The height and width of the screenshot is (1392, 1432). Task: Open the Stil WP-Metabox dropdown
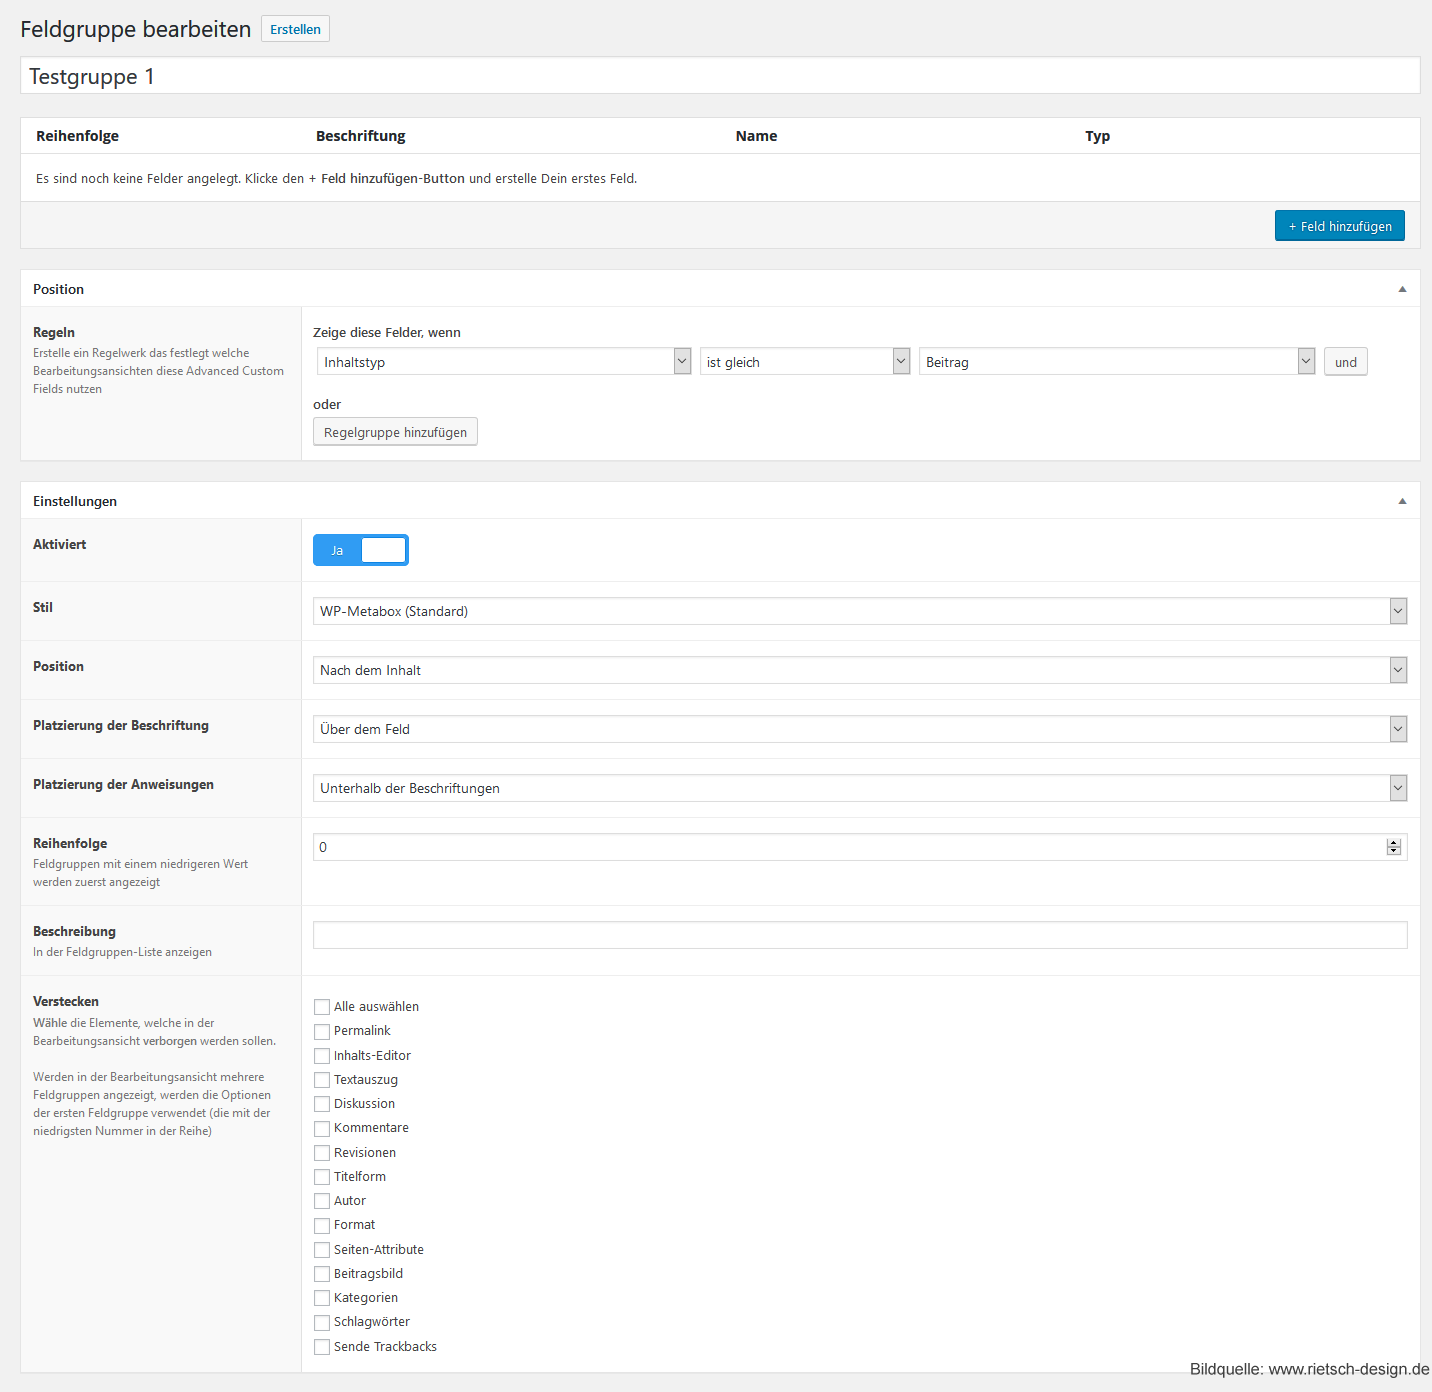coord(860,611)
